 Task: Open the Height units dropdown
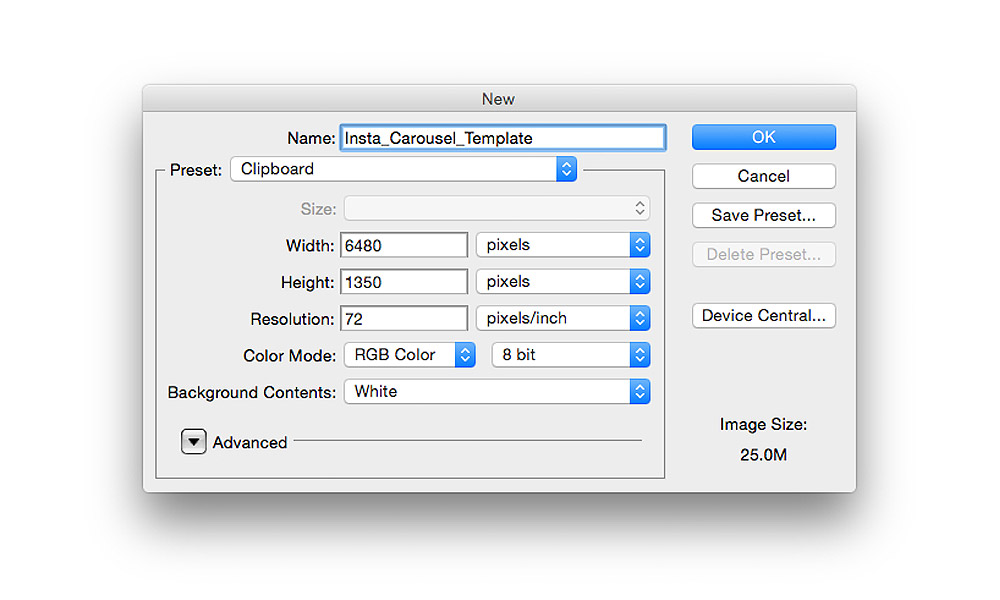click(562, 282)
